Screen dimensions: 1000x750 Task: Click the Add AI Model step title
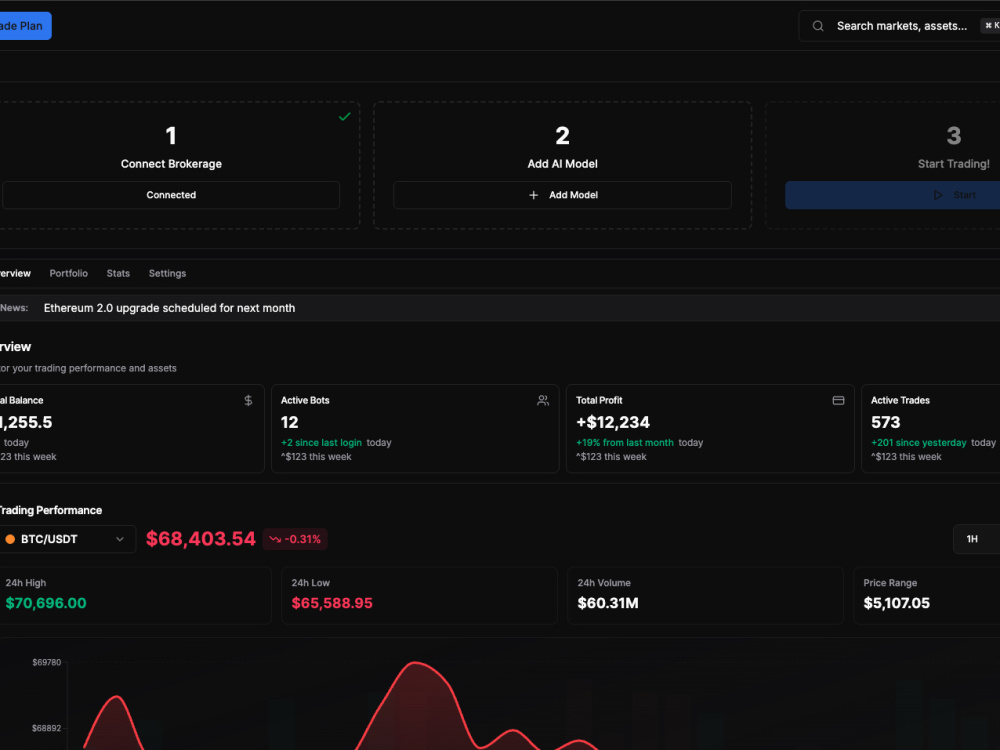click(562, 164)
